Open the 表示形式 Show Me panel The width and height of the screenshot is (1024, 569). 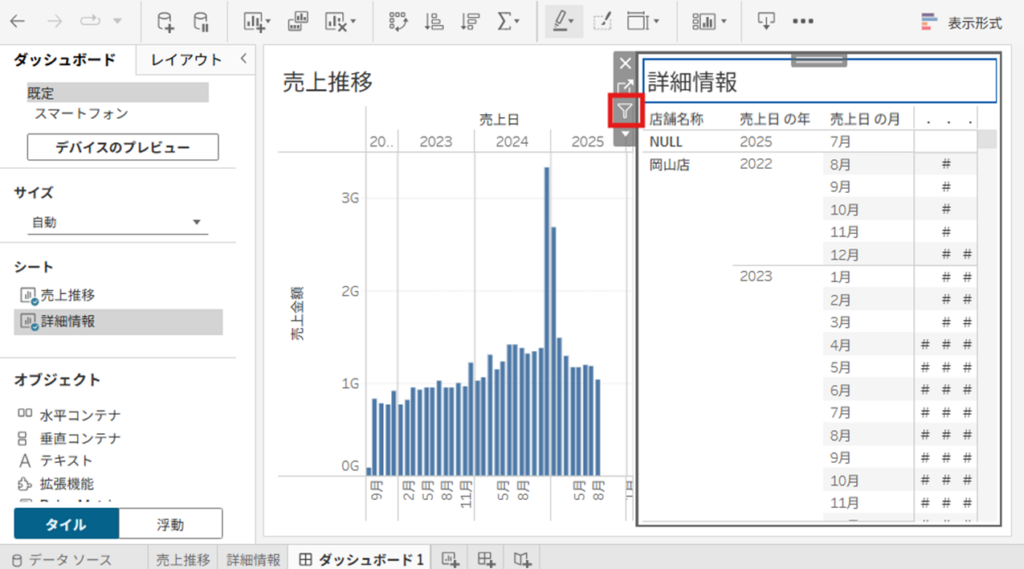(961, 23)
